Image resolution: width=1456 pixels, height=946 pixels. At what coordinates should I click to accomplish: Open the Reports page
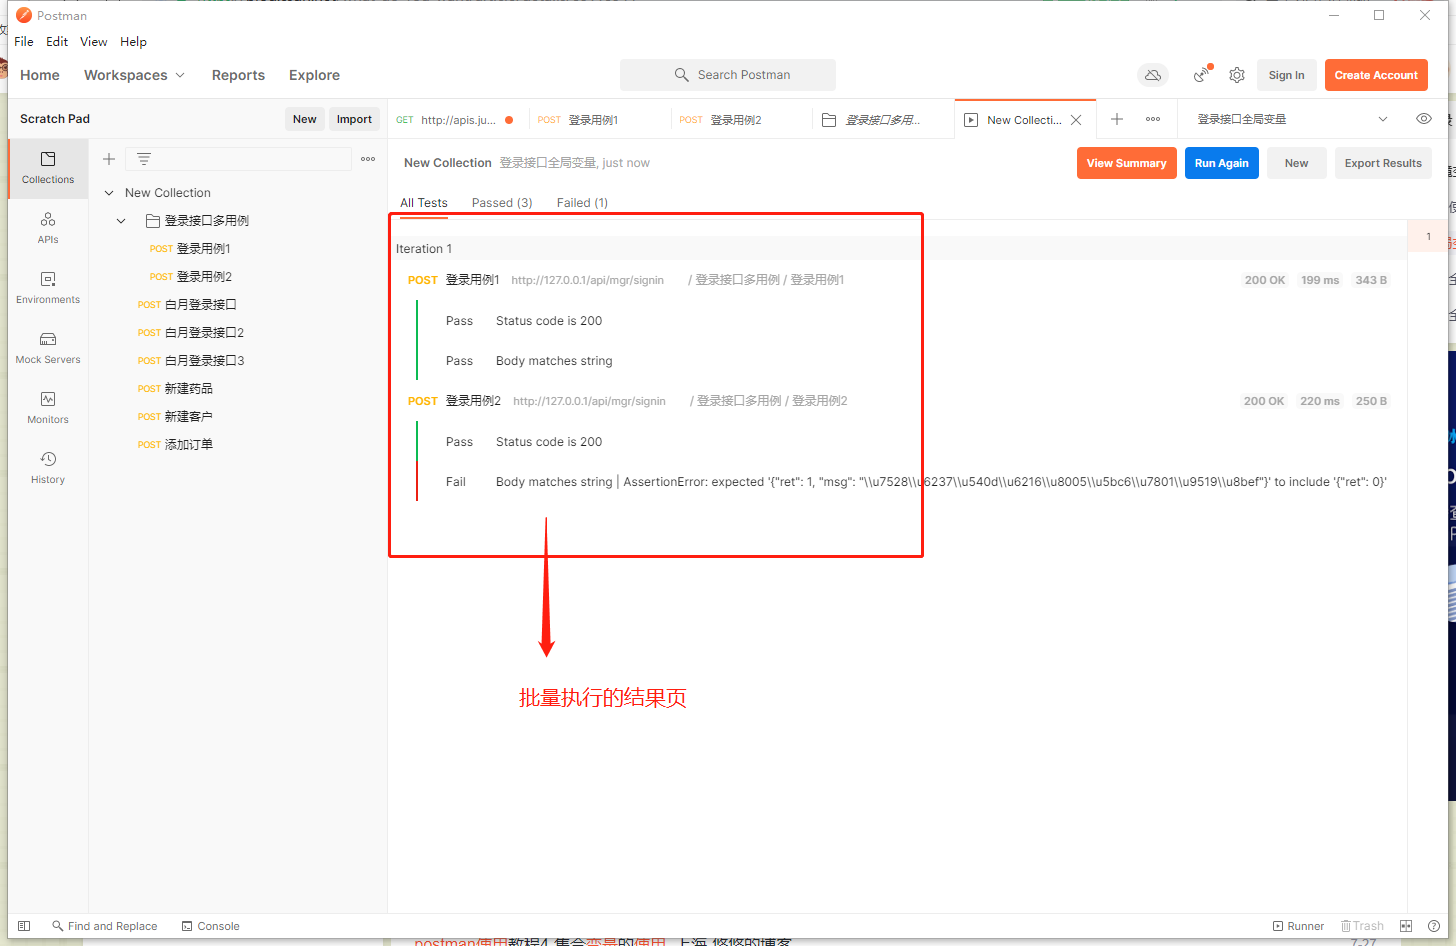coord(238,75)
